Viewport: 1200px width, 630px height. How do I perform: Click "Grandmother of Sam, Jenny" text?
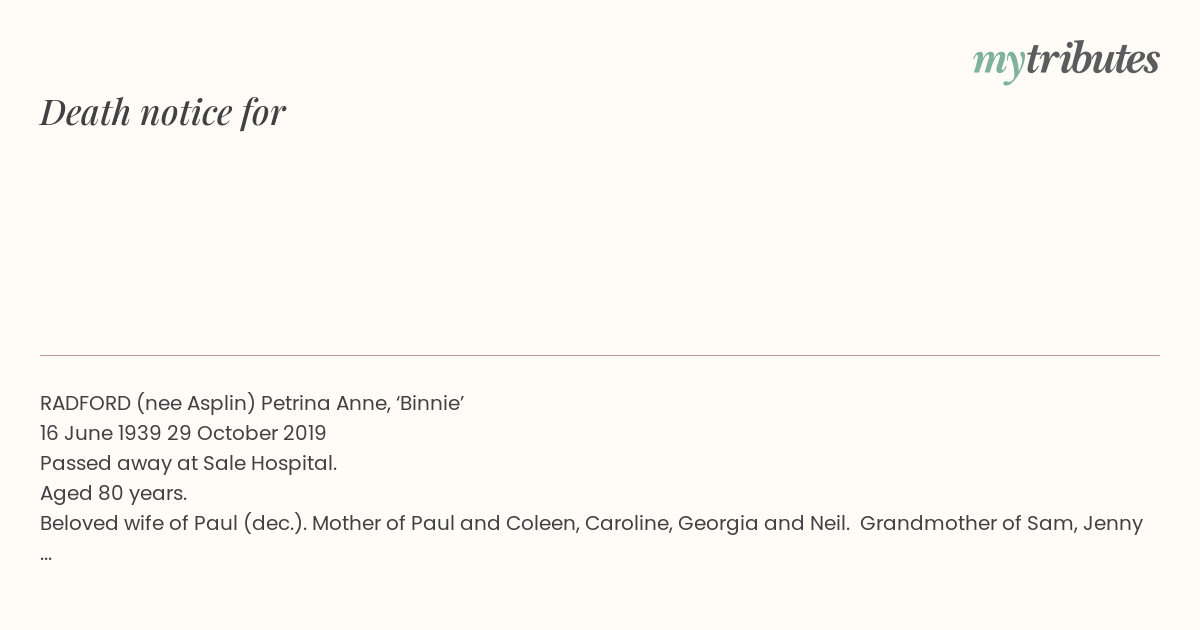click(1001, 524)
